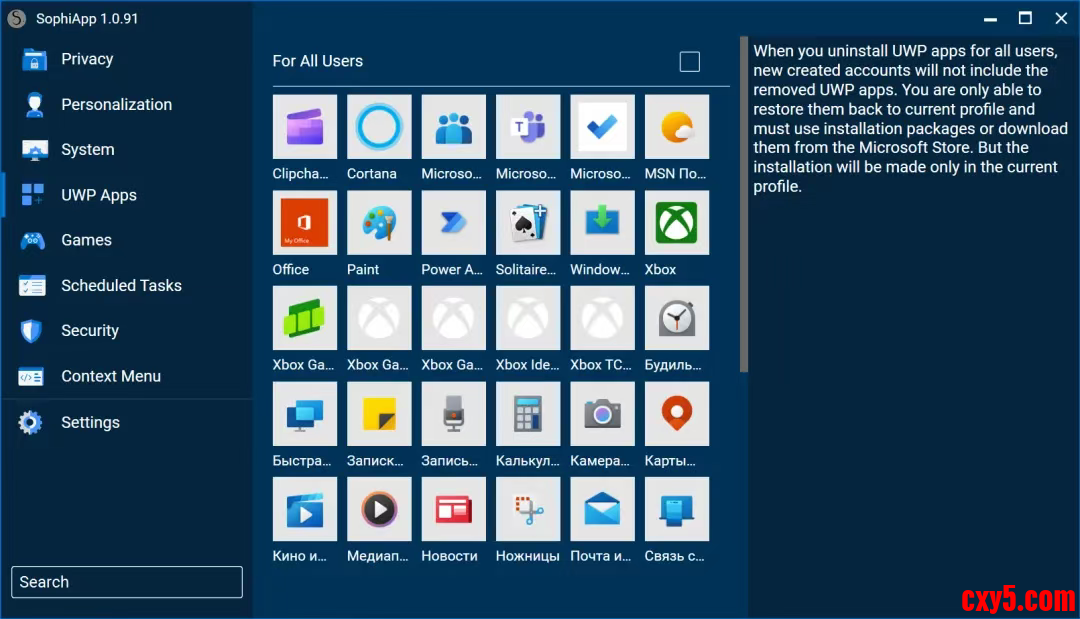The height and width of the screenshot is (619, 1080).
Task: Open the Scheduled Tasks section
Action: [127, 286]
